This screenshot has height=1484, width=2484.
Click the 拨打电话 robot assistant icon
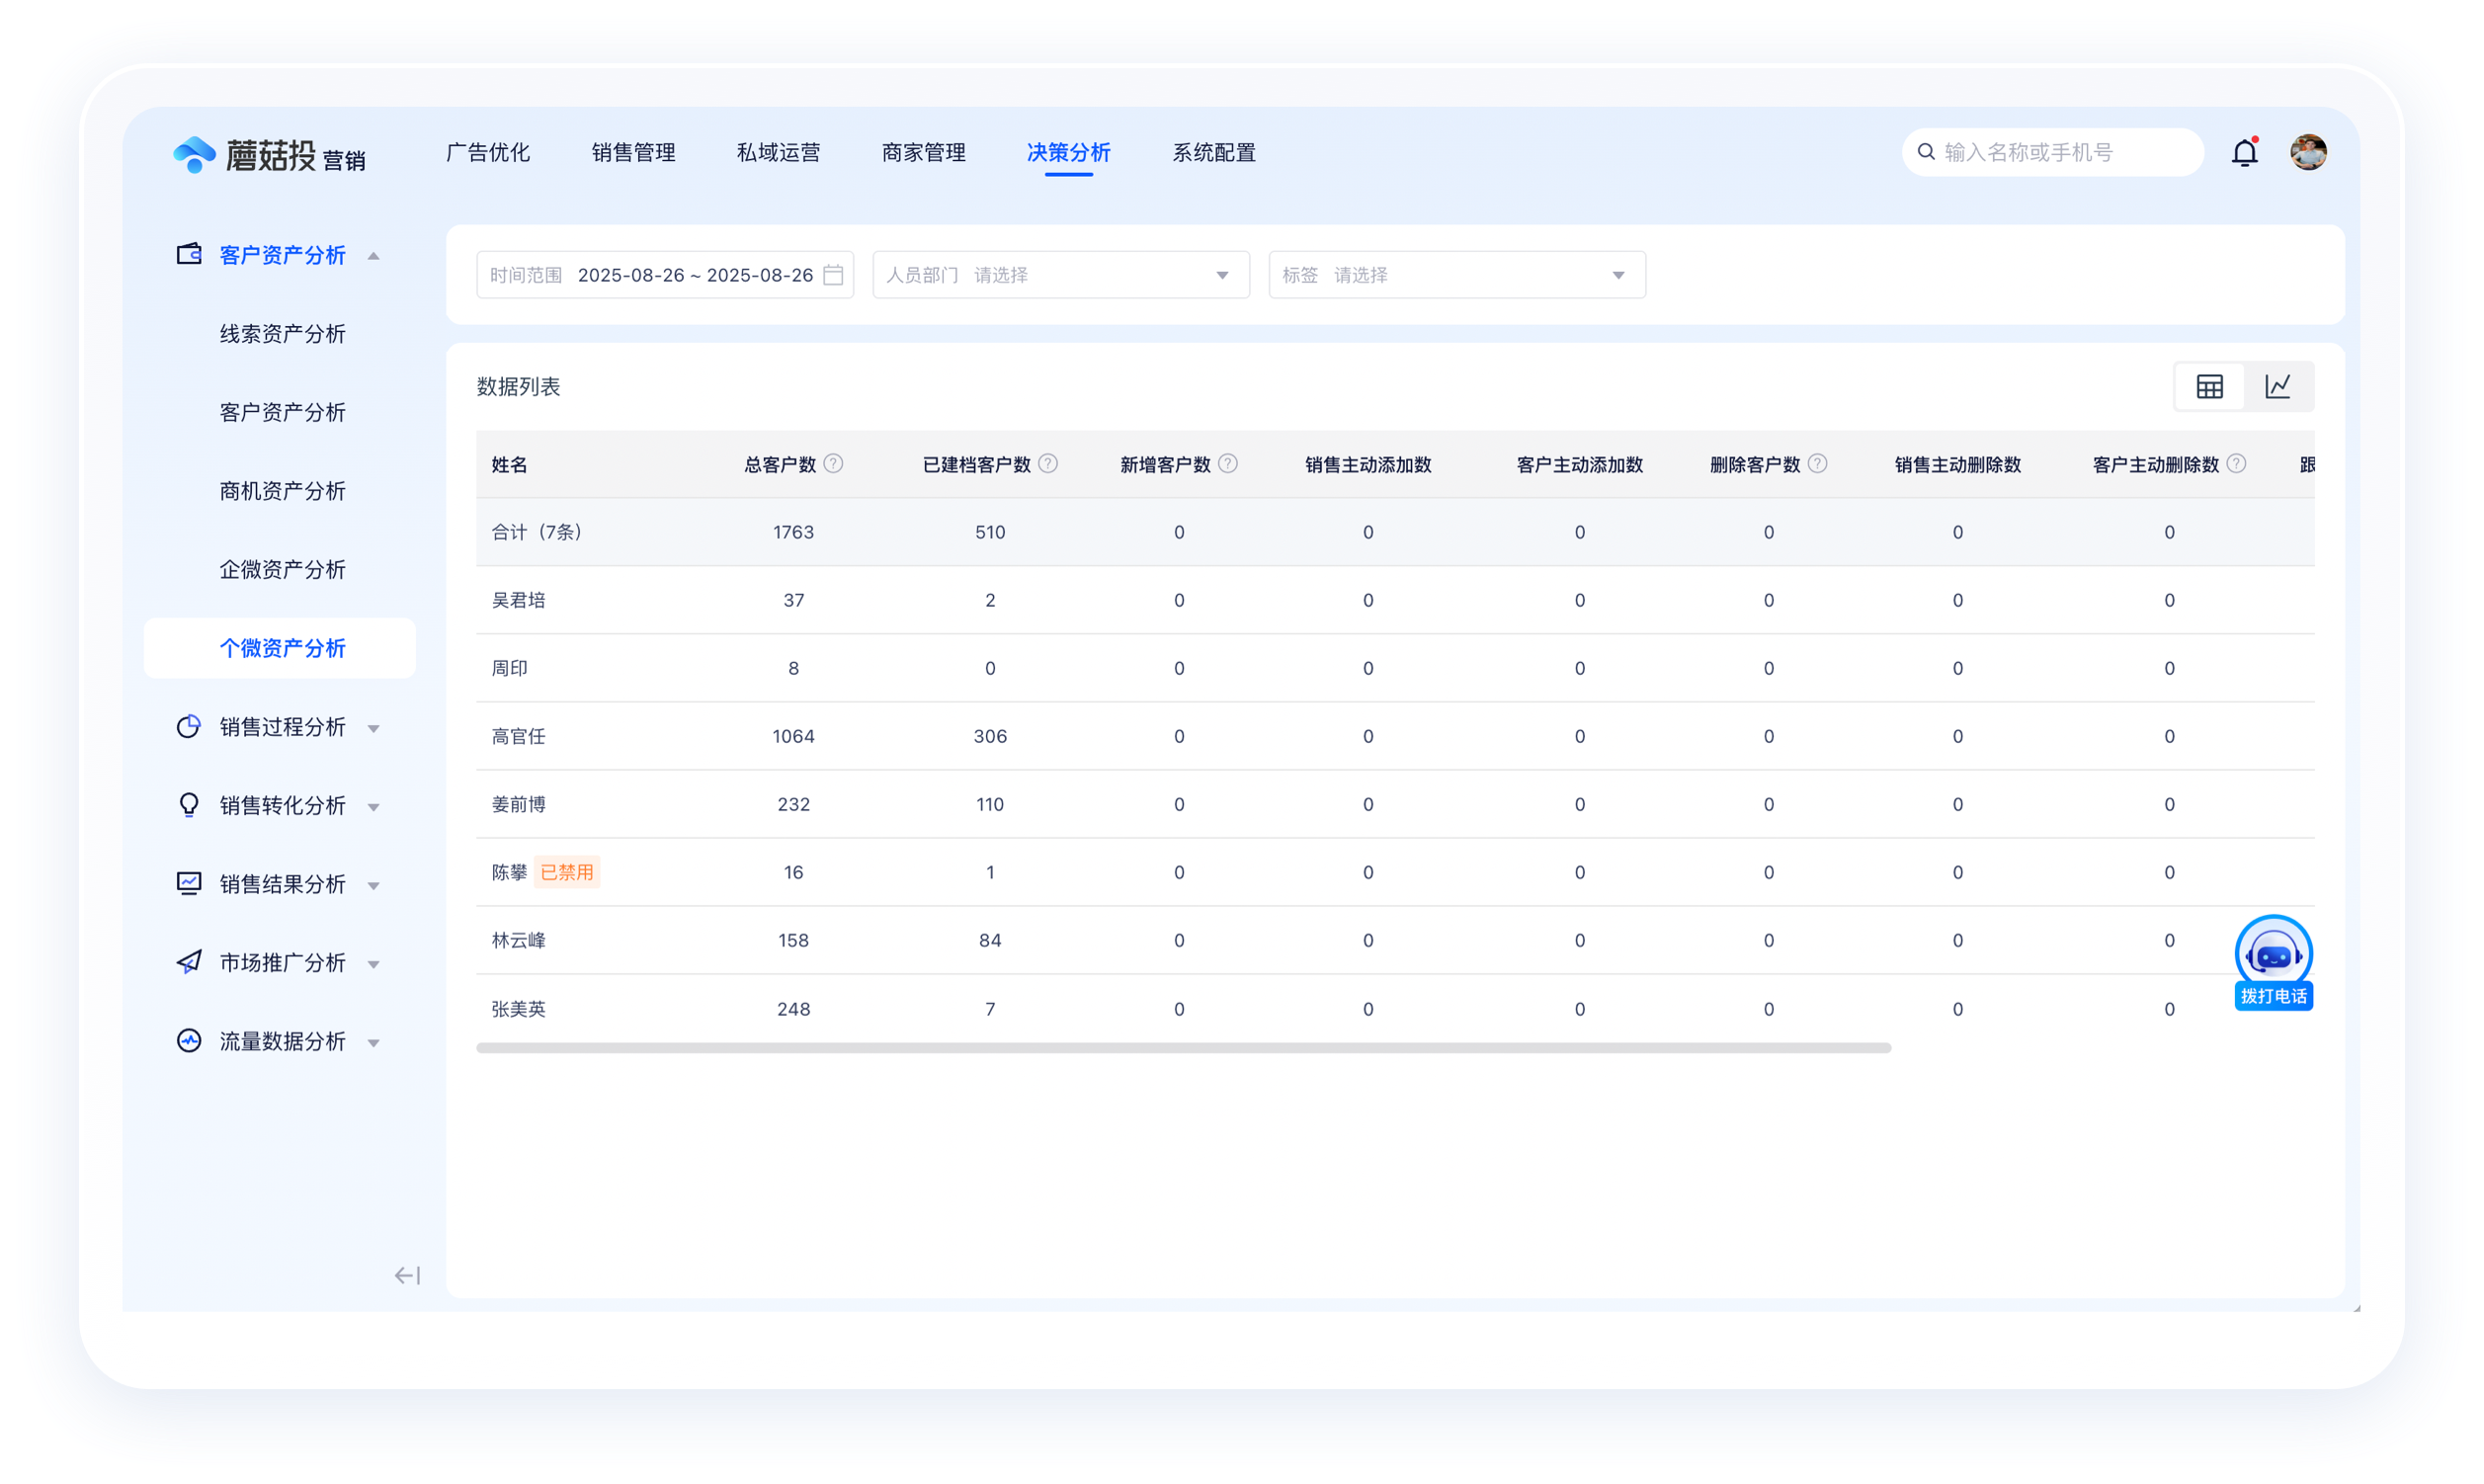click(2273, 955)
